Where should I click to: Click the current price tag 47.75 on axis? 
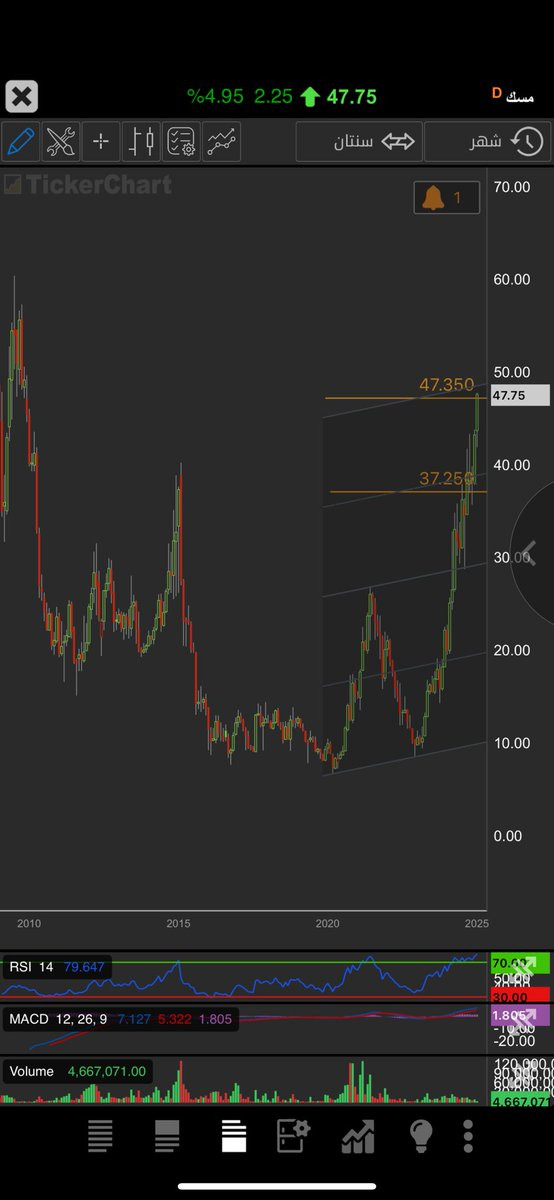520,395
